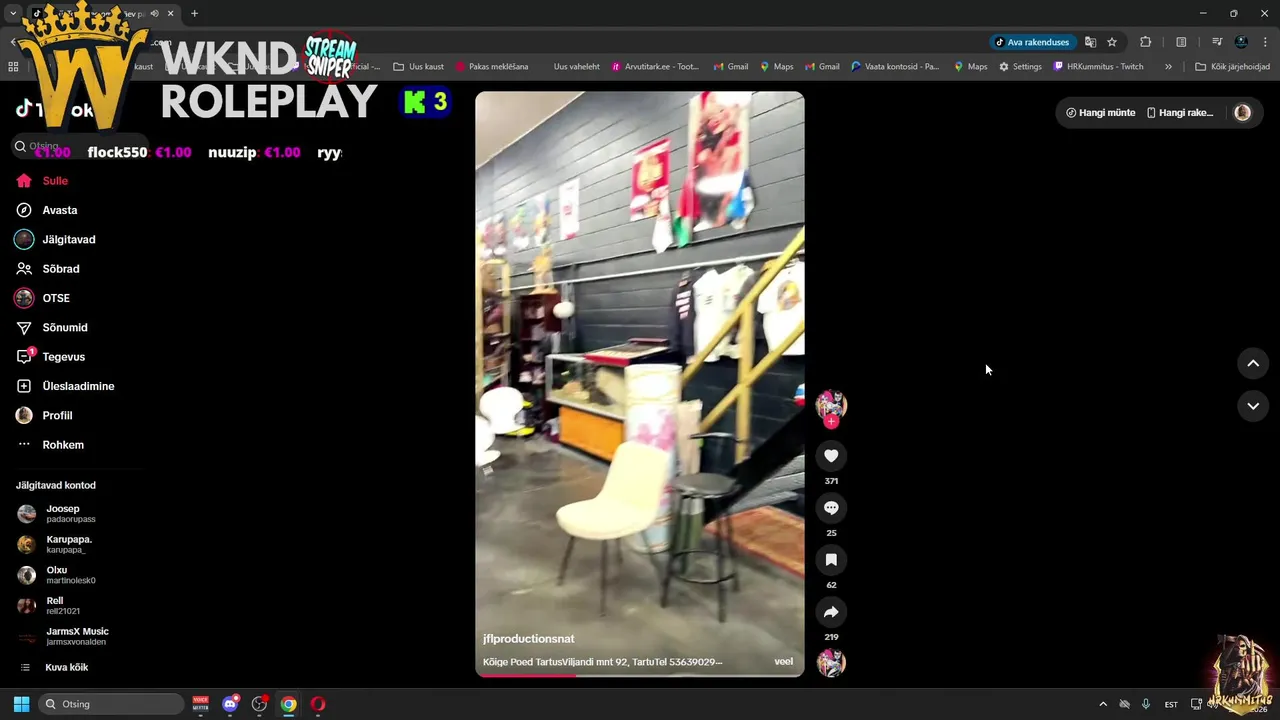Show hidden system tray icons
Image resolution: width=1280 pixels, height=720 pixels.
click(x=1103, y=704)
